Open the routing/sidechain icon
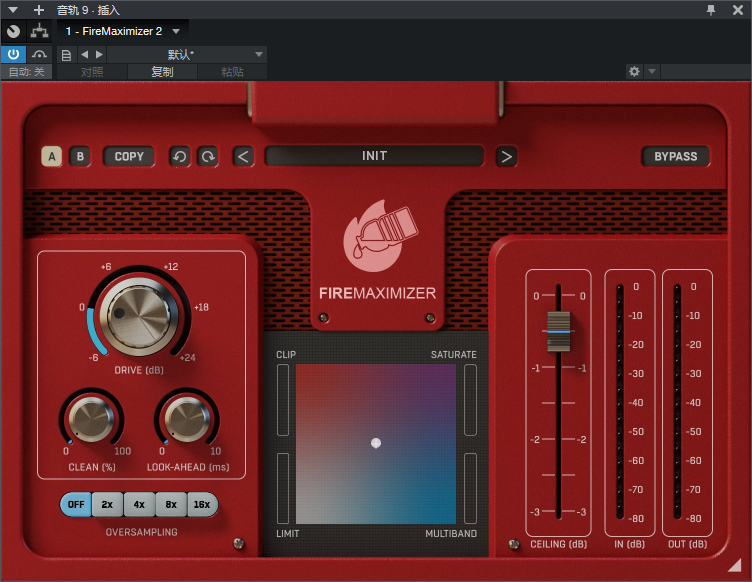Viewport: 752px width, 582px height. pyautogui.click(x=39, y=31)
